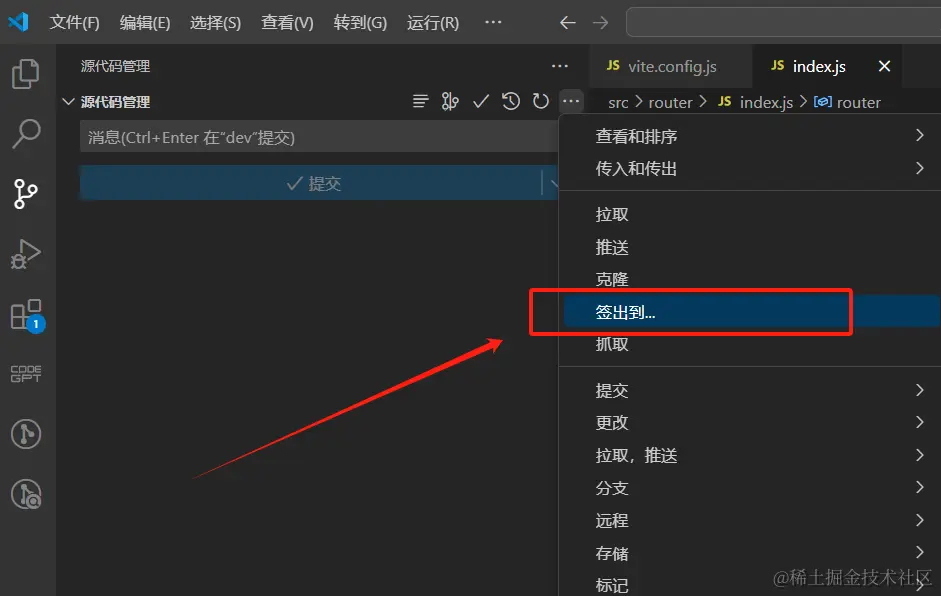Select 签出到... menu entry
This screenshot has height=596, width=941.
point(750,312)
